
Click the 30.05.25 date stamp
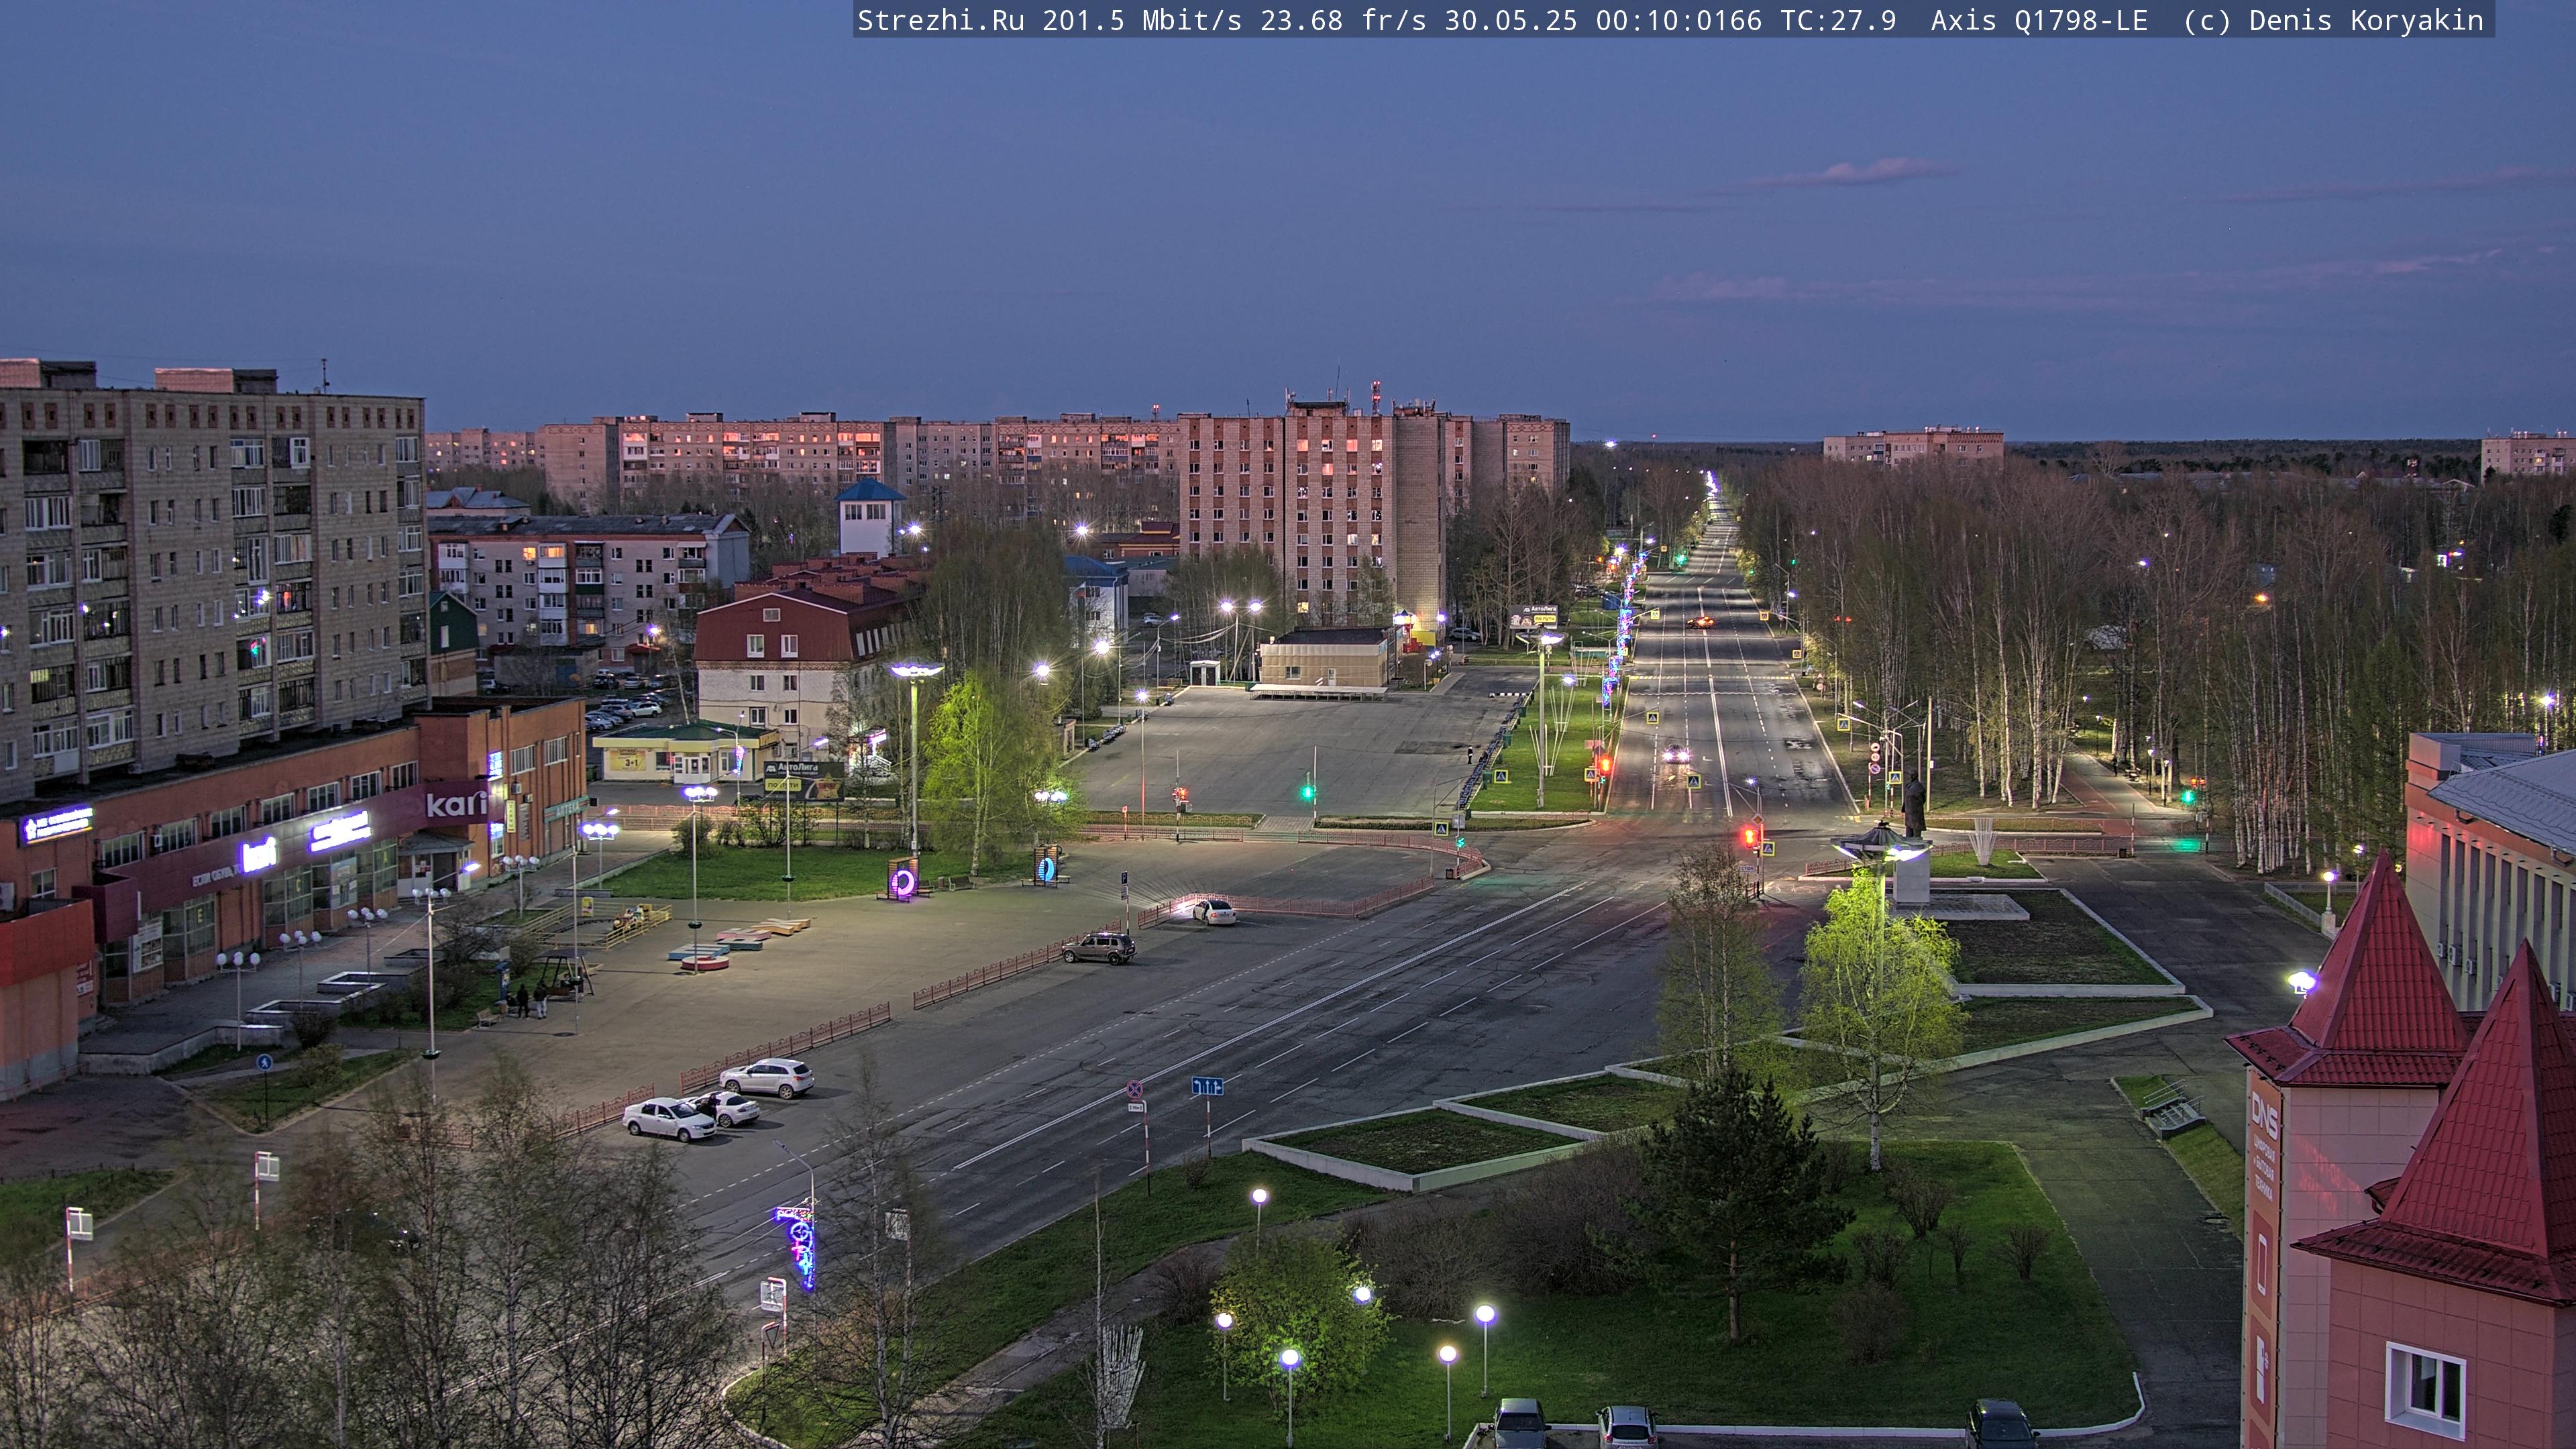[x=1510, y=21]
